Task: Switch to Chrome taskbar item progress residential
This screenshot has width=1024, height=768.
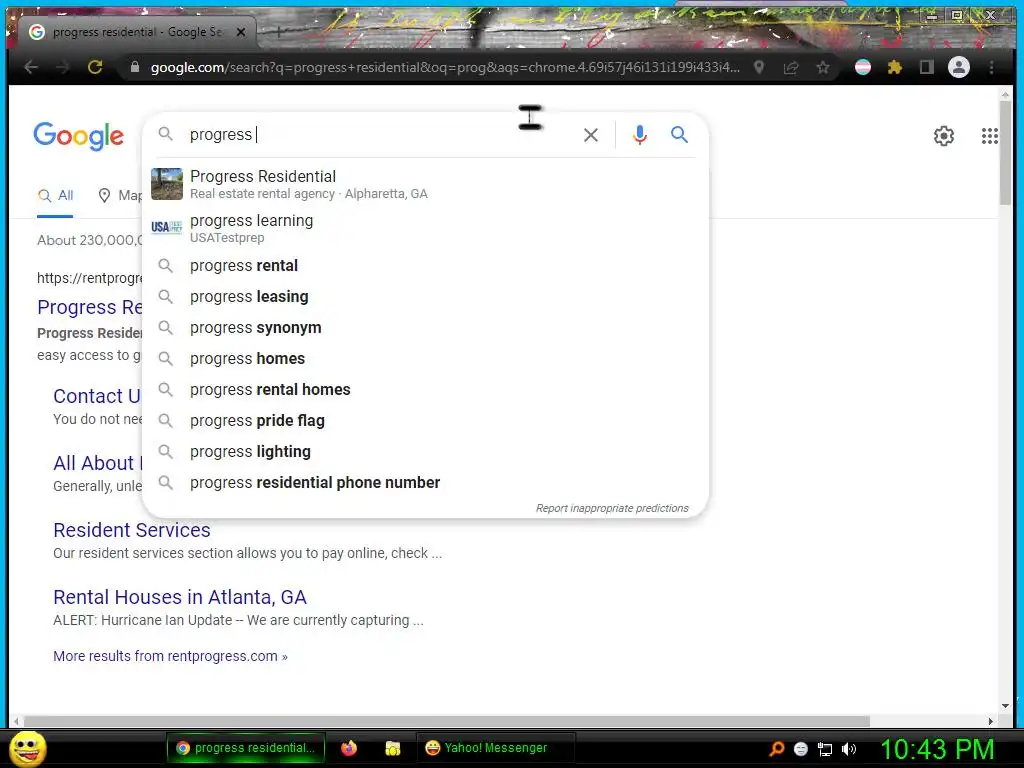Action: click(246, 748)
